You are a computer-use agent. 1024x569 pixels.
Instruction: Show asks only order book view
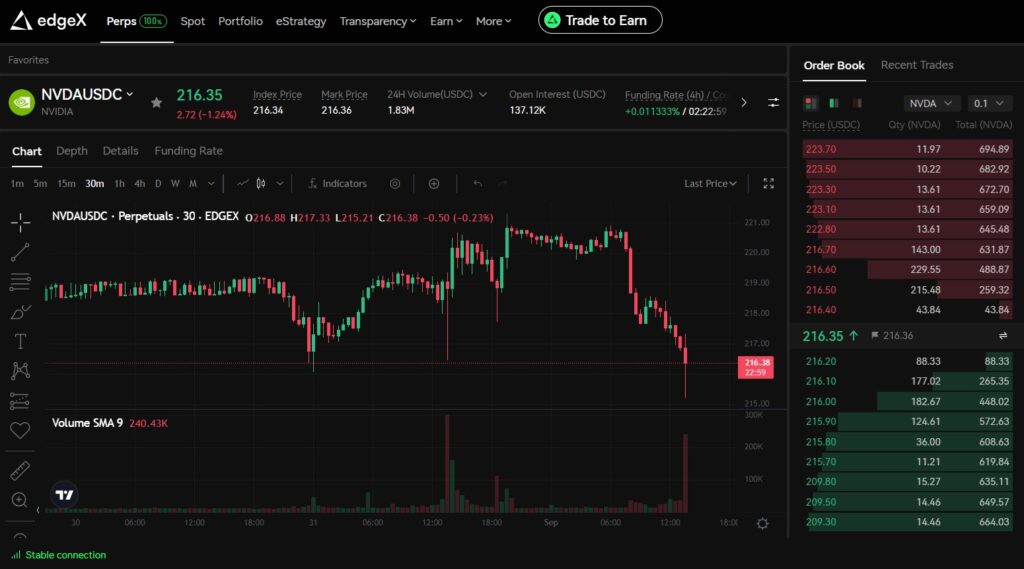click(857, 103)
